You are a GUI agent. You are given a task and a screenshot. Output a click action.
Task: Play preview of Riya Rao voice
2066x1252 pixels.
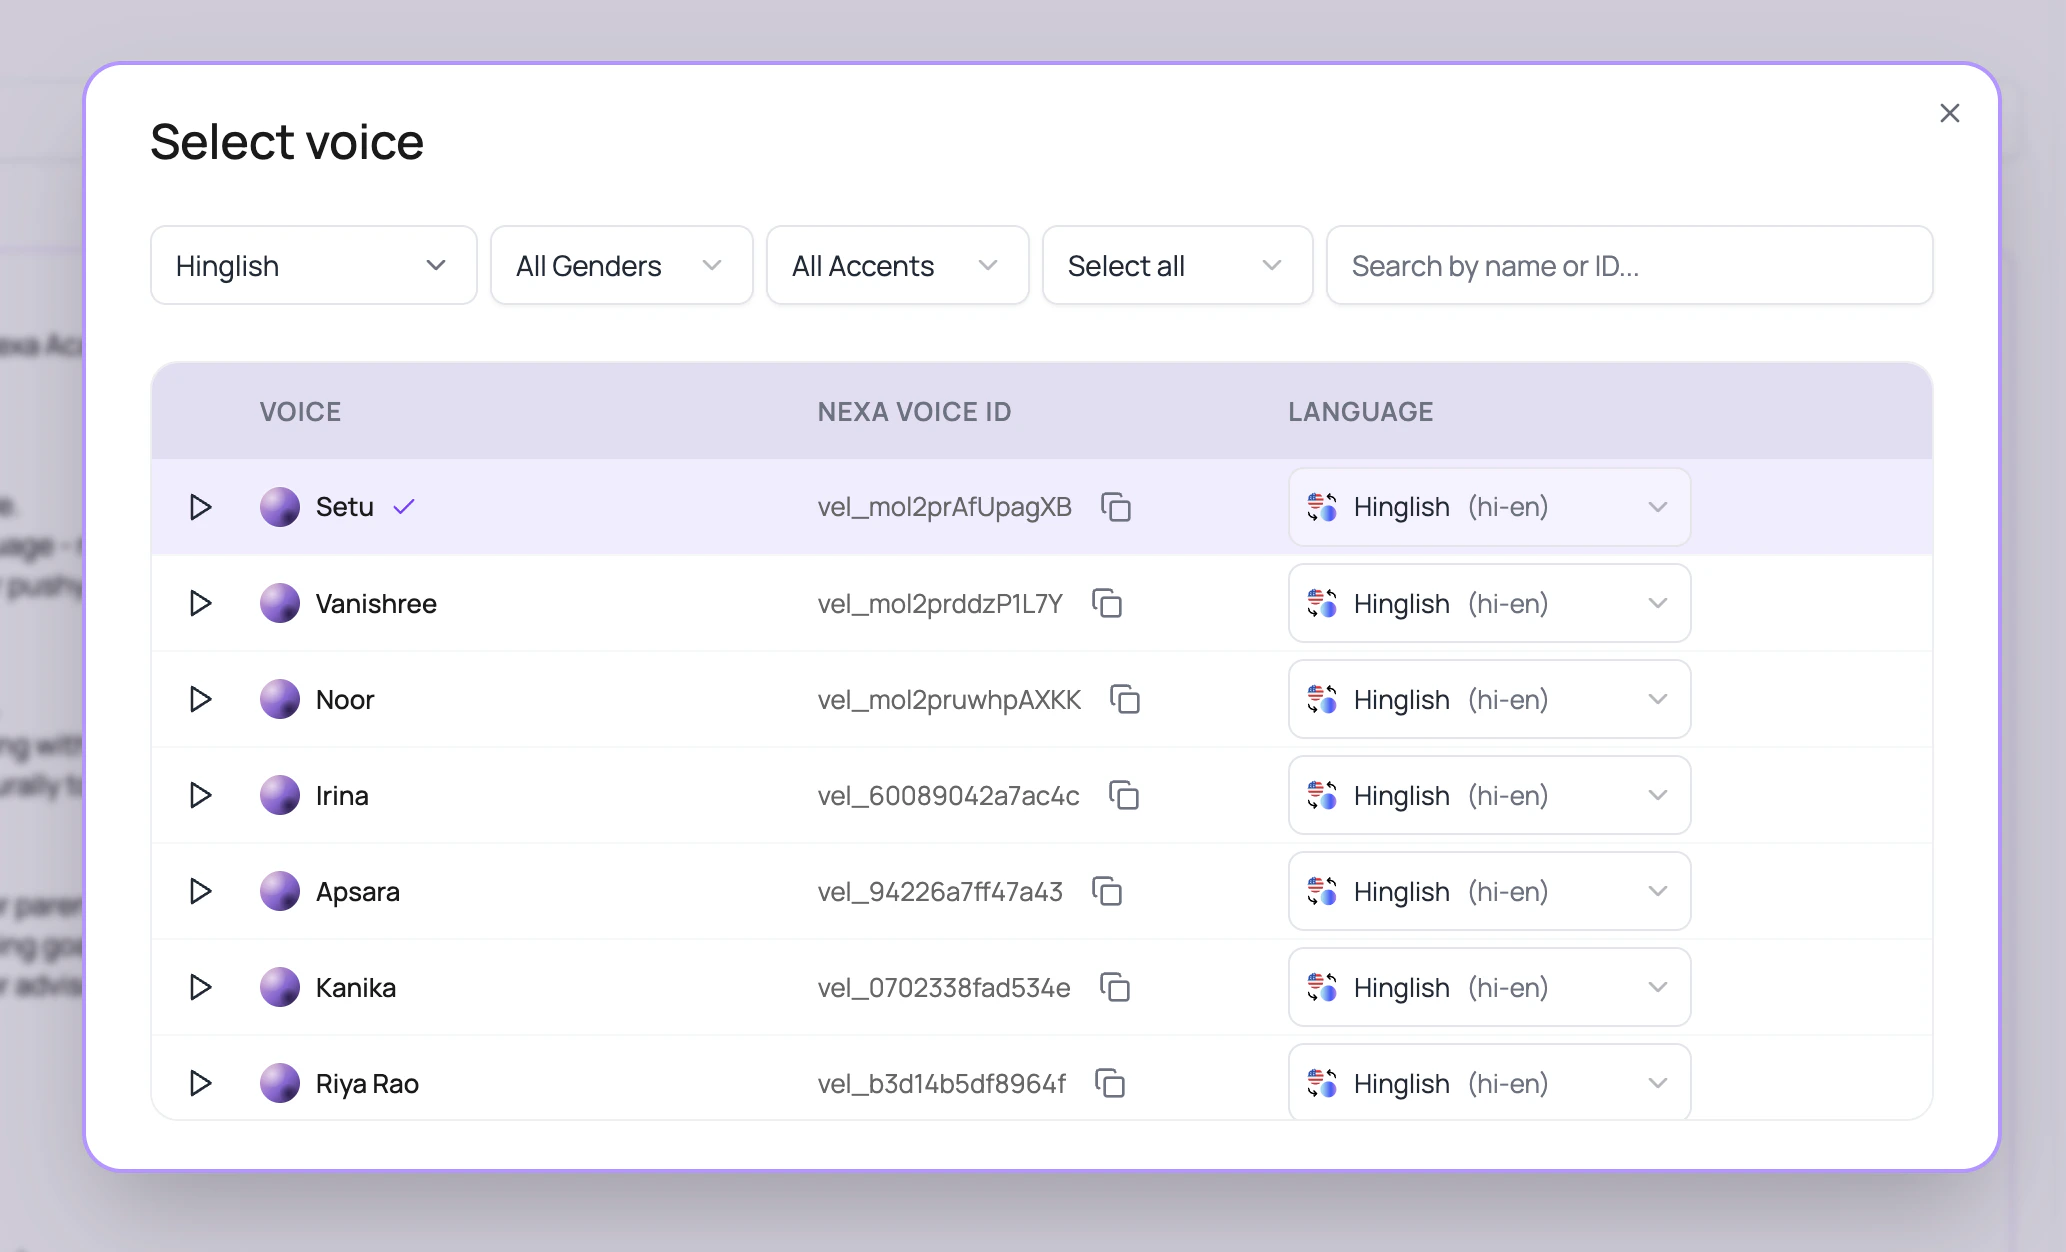pos(200,1083)
